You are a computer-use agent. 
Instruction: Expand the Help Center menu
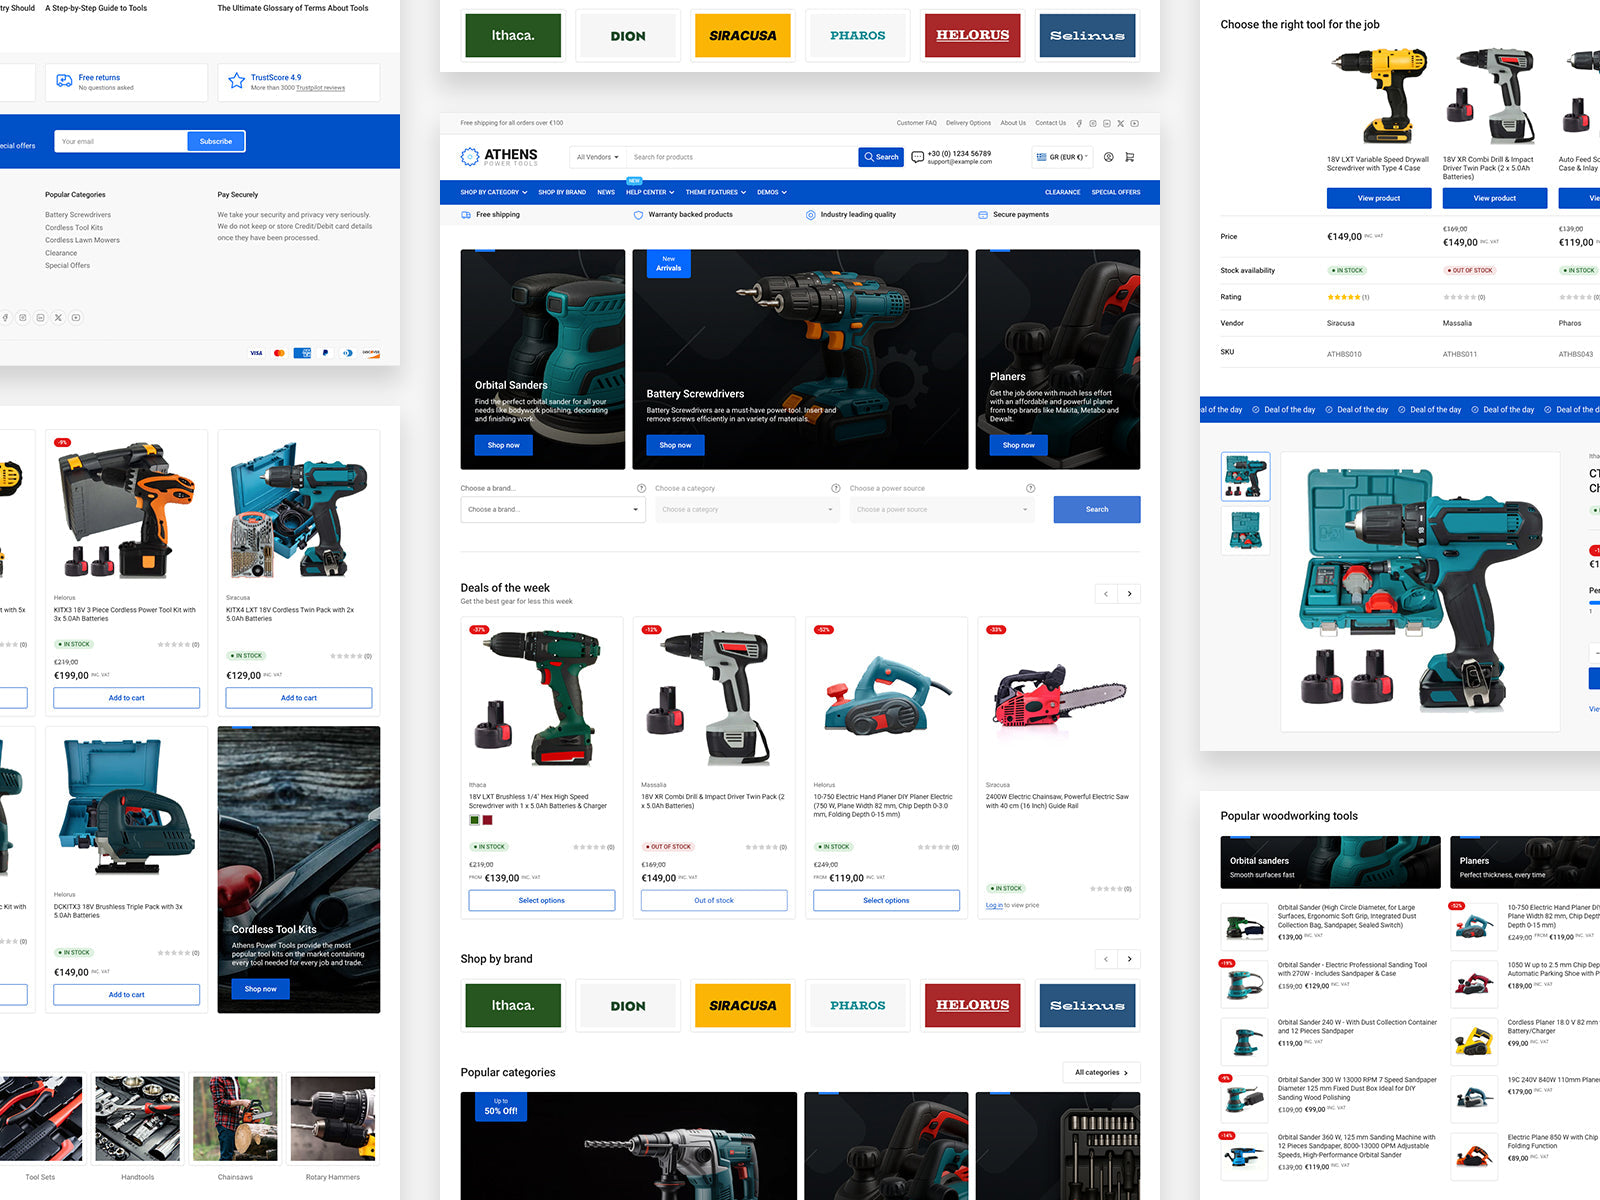coord(650,192)
